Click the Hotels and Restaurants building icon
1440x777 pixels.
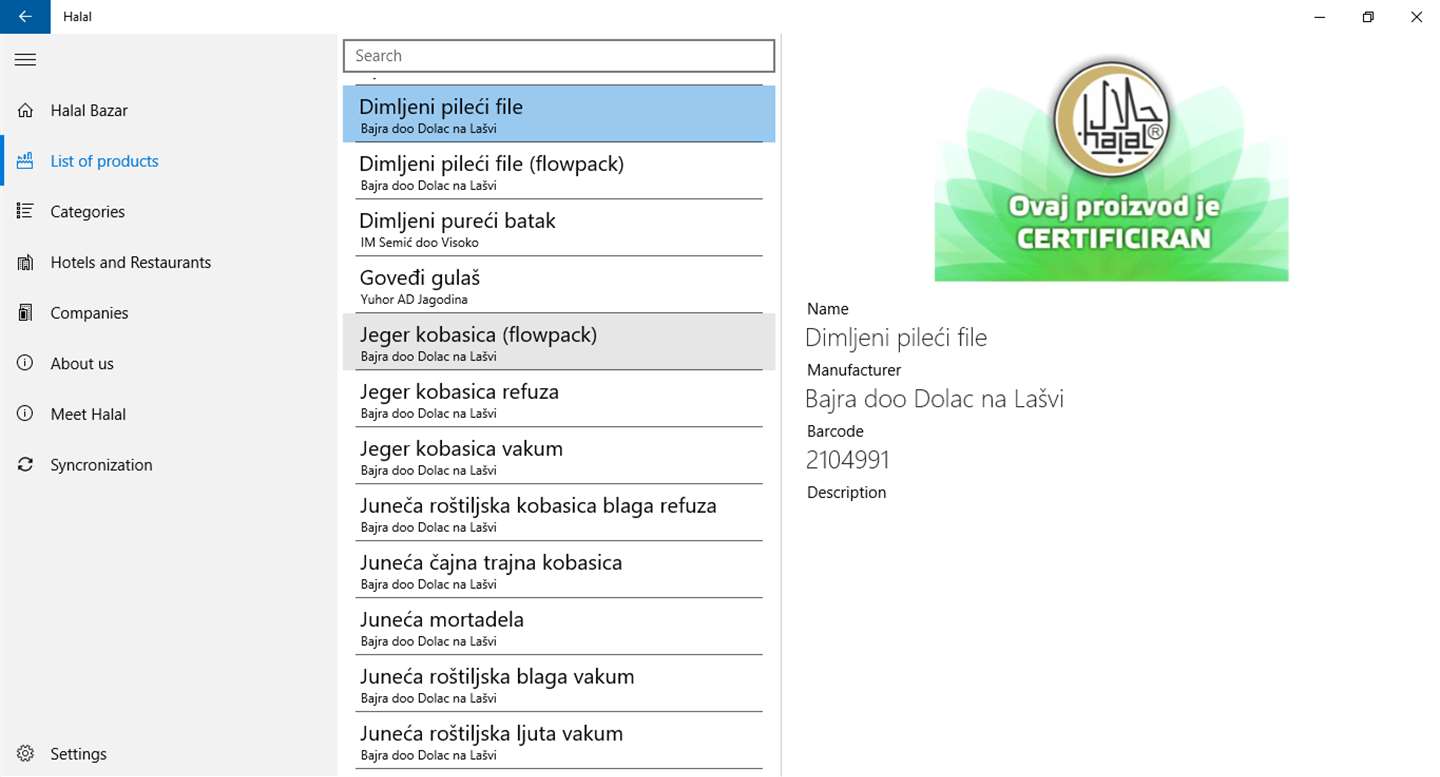26,262
